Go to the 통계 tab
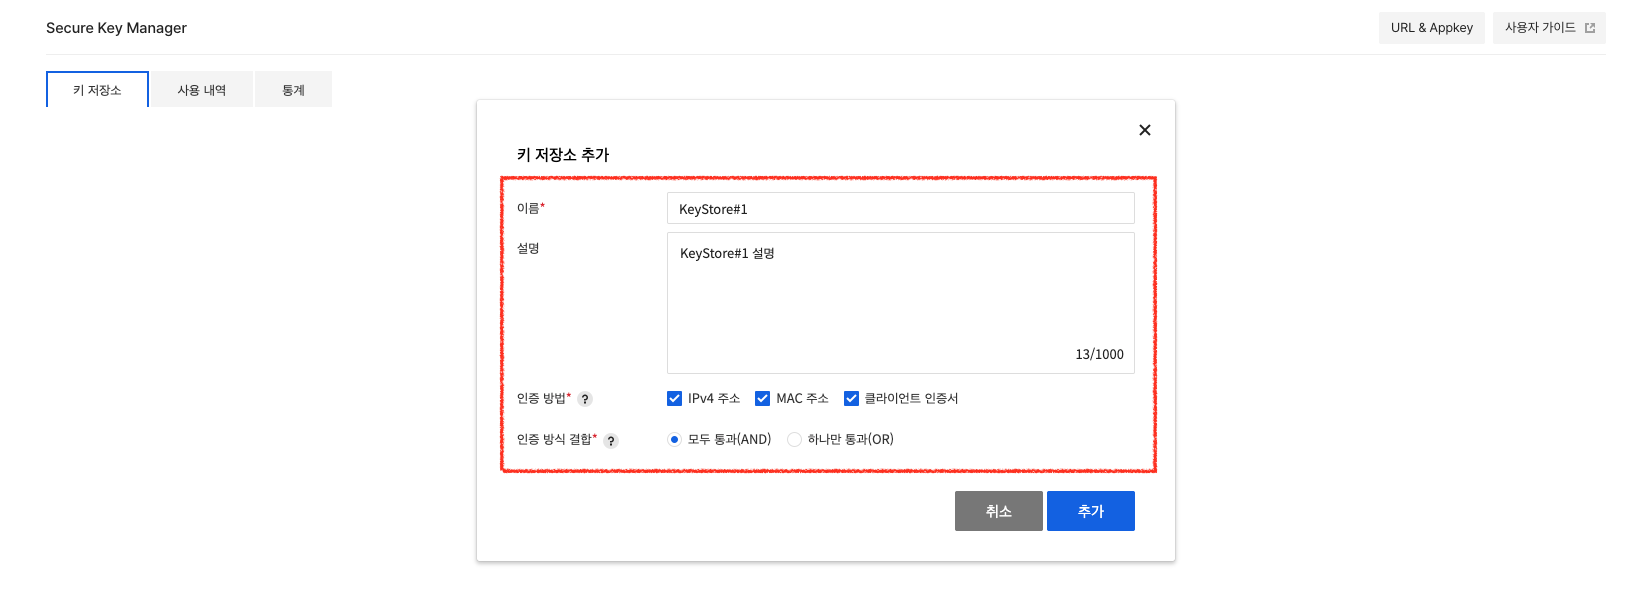Viewport: 1637px width, 609px height. tap(293, 90)
